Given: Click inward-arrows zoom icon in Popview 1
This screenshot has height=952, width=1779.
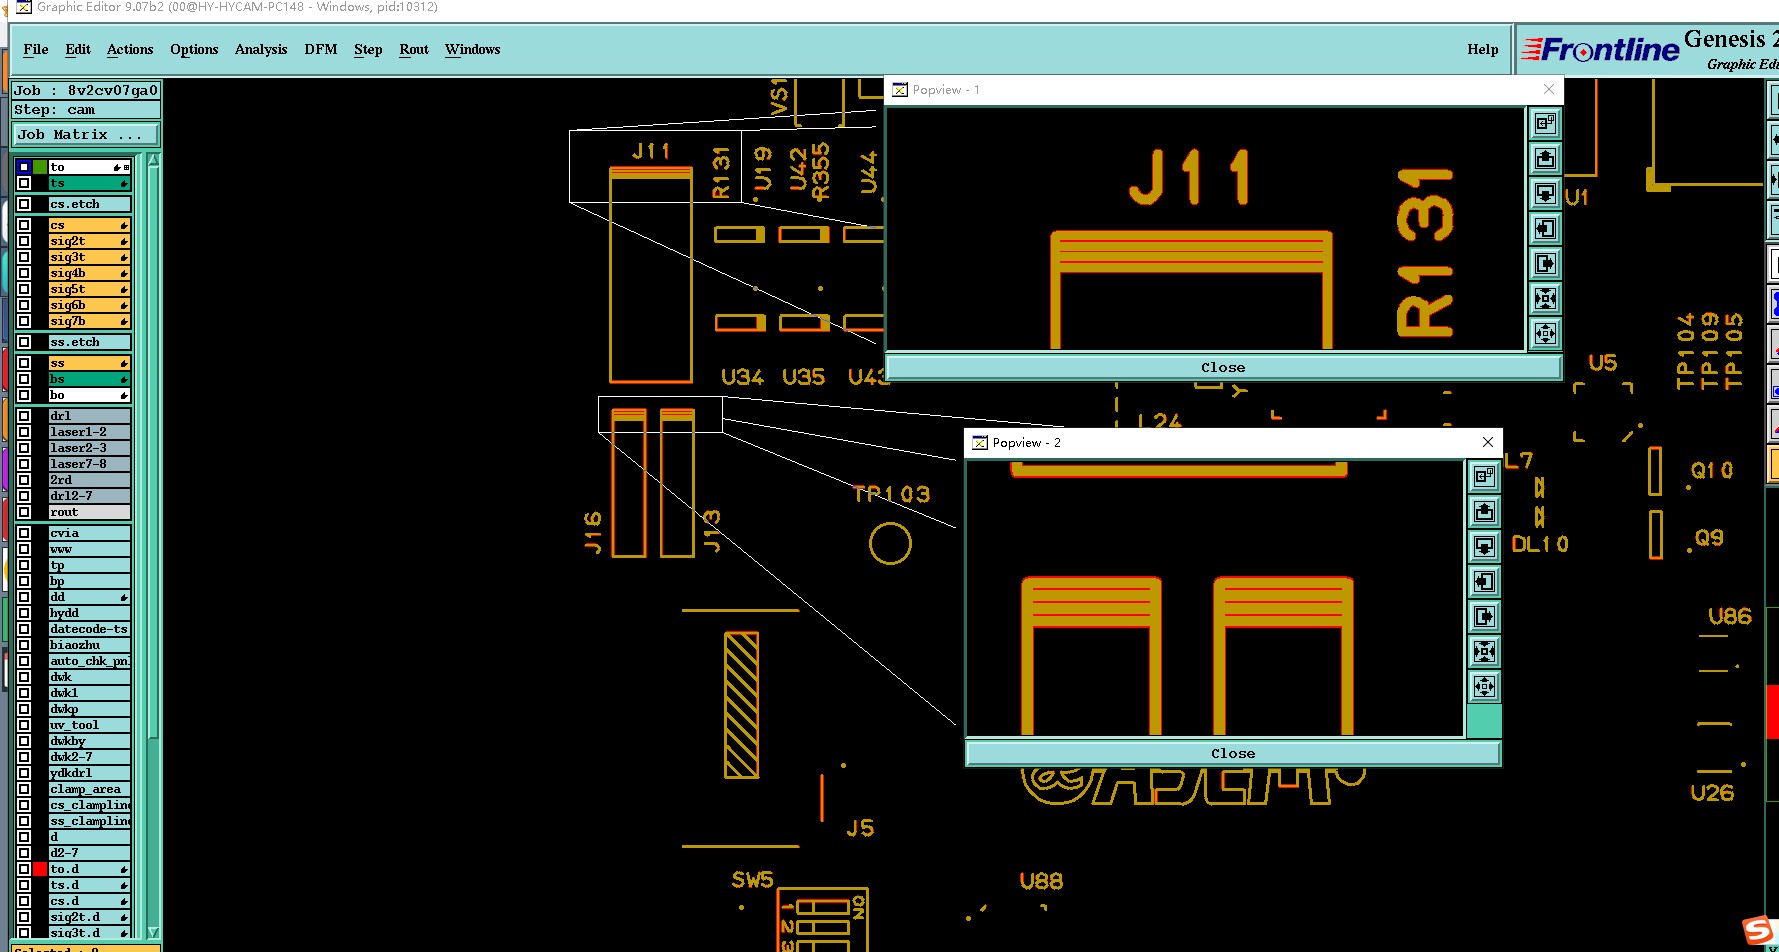Looking at the screenshot, I should pyautogui.click(x=1545, y=298).
